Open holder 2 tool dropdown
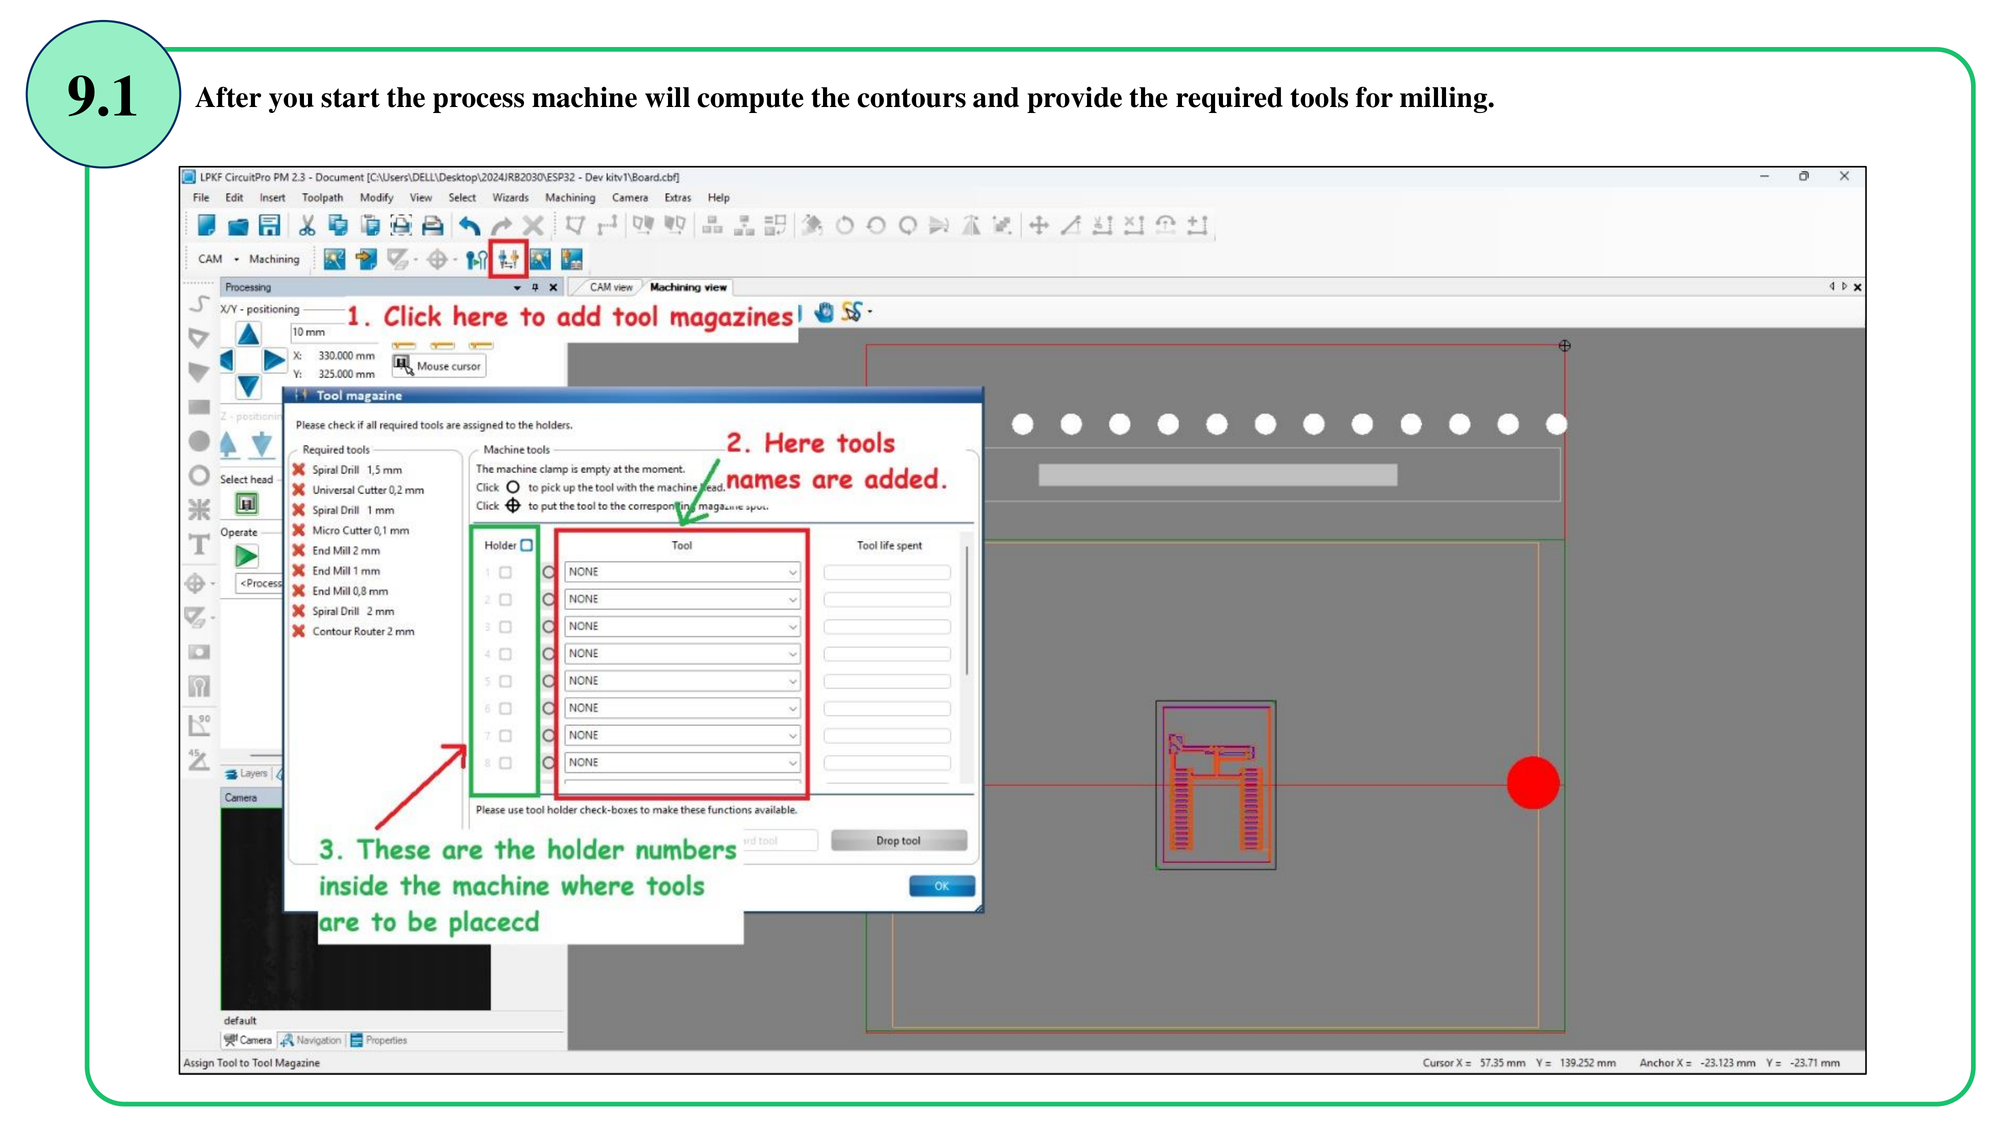Screen dimensions: 2000x1125 click(x=682, y=599)
